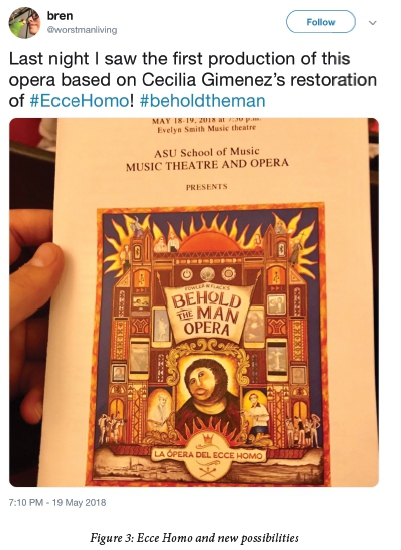
Task: Click the Follow button
Action: [321, 22]
